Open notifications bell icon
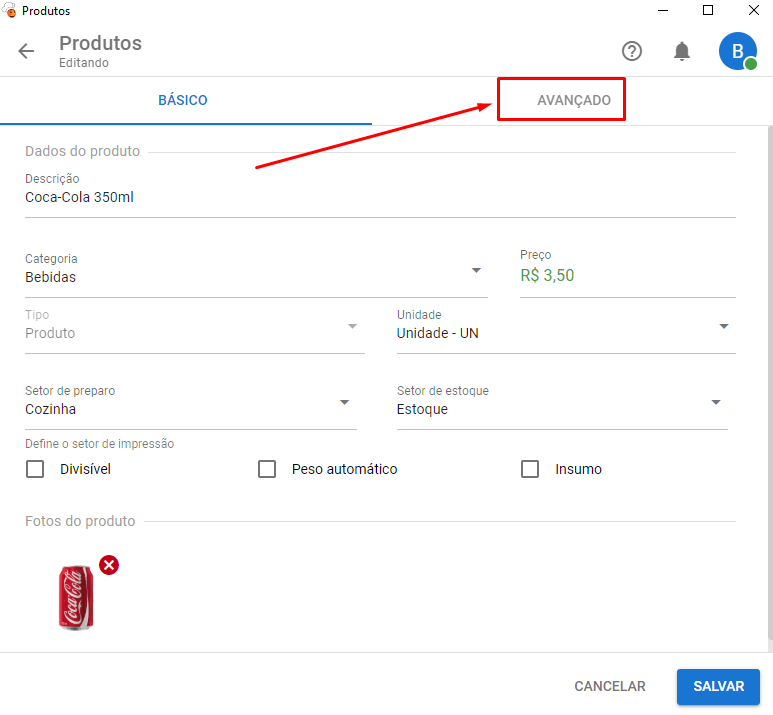The image size is (773, 715). pyautogui.click(x=682, y=52)
